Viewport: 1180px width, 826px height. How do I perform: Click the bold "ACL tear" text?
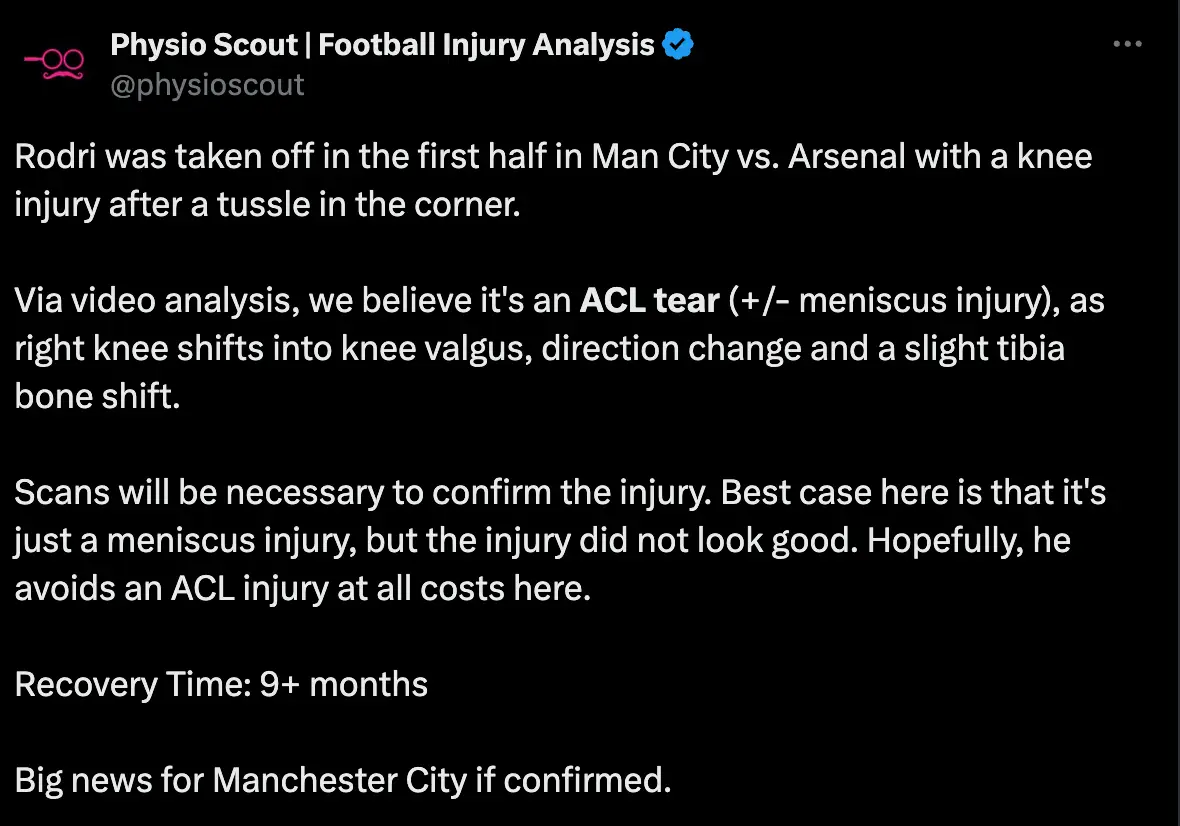click(x=650, y=300)
